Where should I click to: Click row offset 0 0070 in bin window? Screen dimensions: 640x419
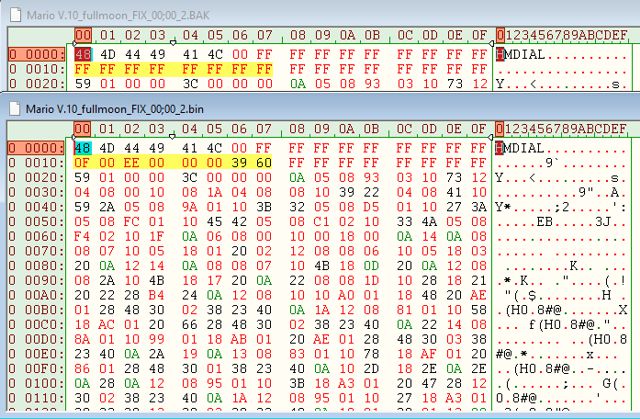click(36, 251)
